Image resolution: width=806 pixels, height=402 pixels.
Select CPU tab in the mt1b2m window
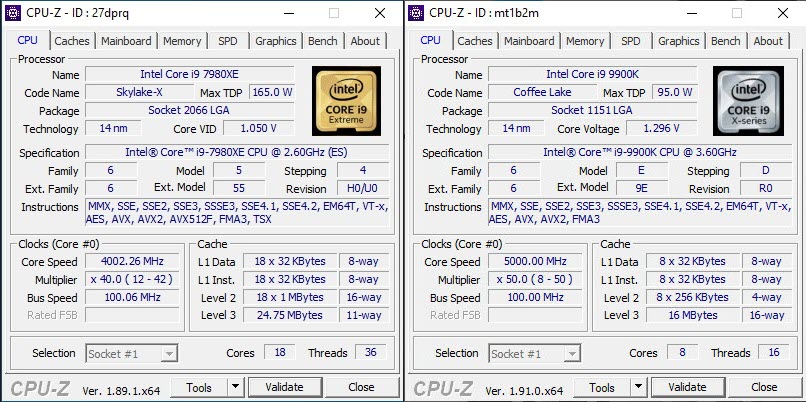pyautogui.click(x=431, y=40)
